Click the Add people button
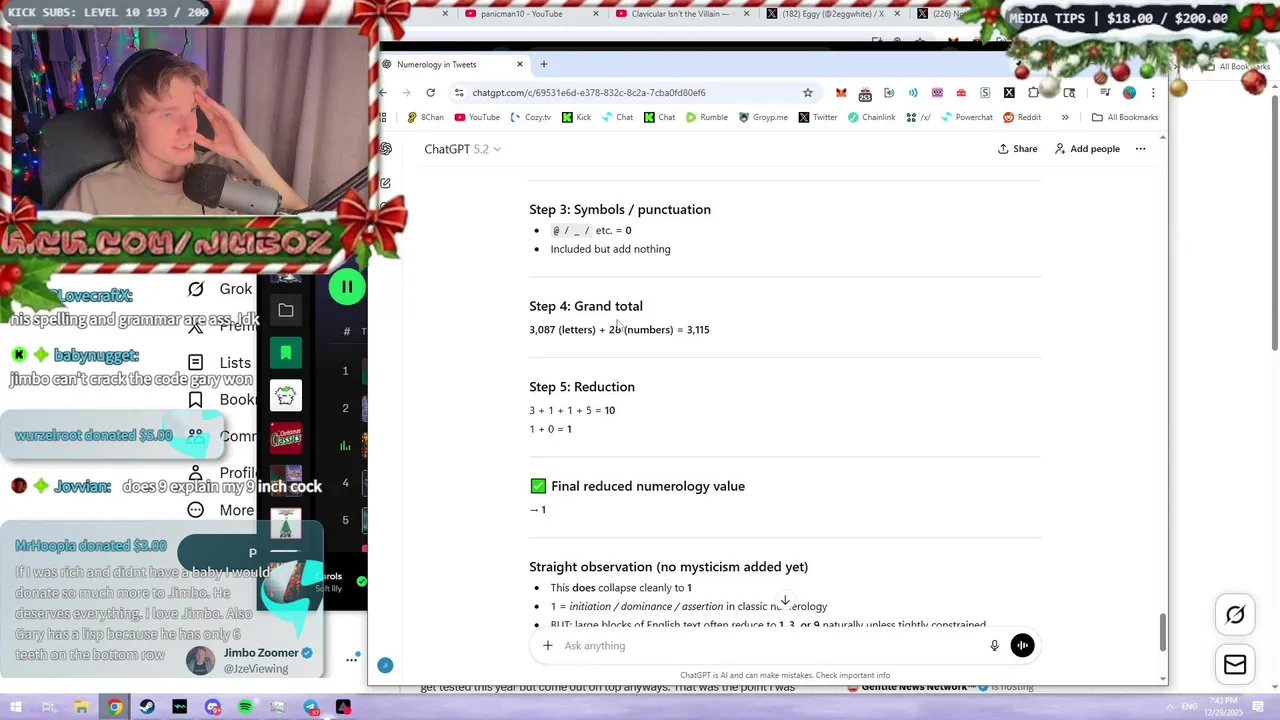 (x=1087, y=149)
